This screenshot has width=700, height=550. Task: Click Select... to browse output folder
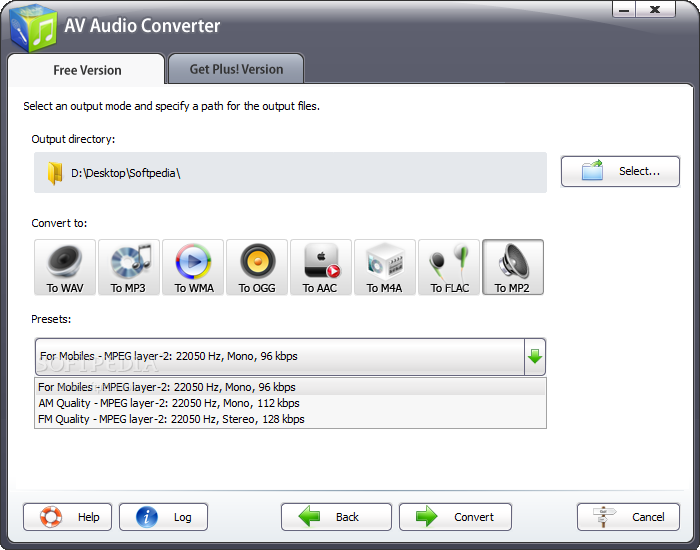(620, 171)
